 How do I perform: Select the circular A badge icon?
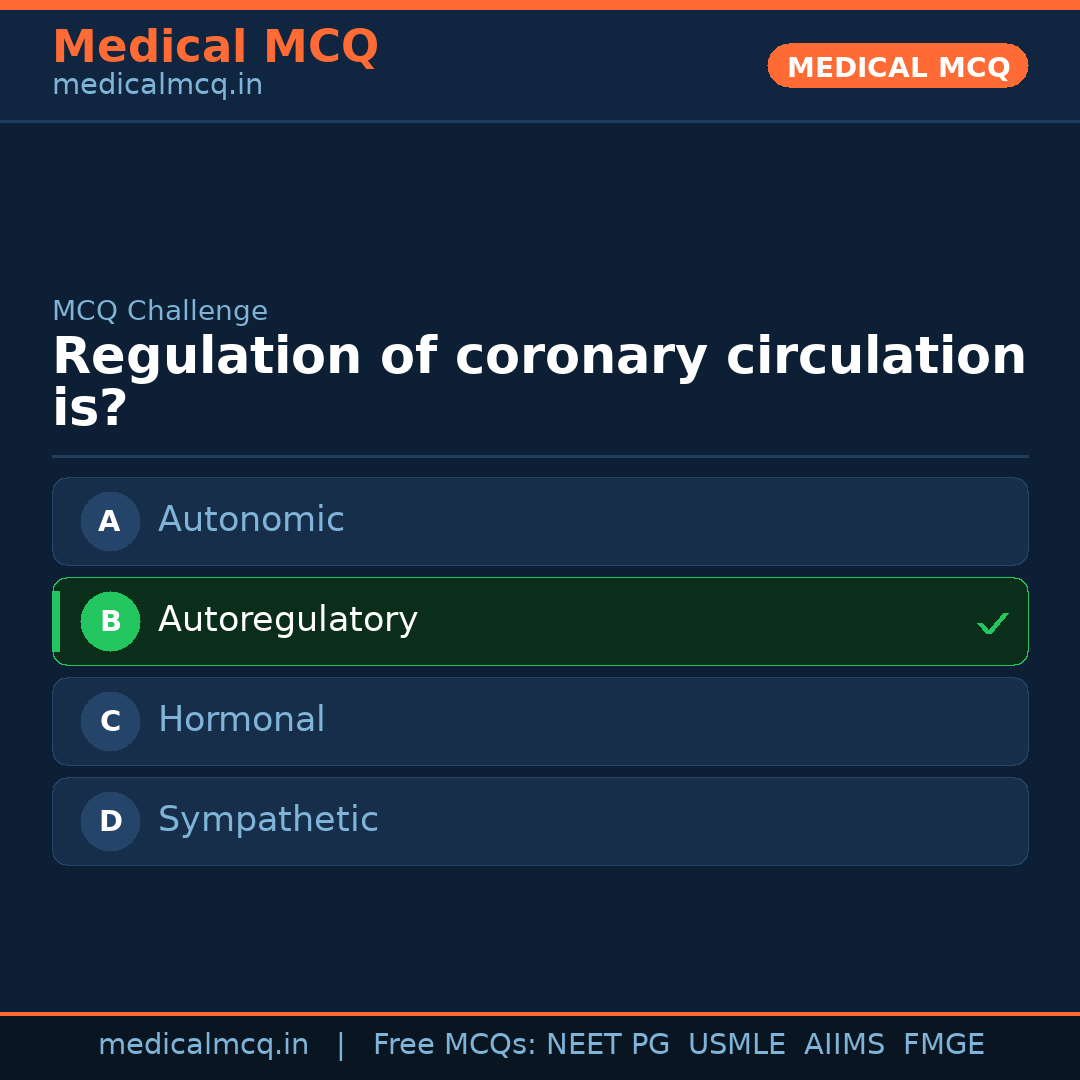[110, 521]
